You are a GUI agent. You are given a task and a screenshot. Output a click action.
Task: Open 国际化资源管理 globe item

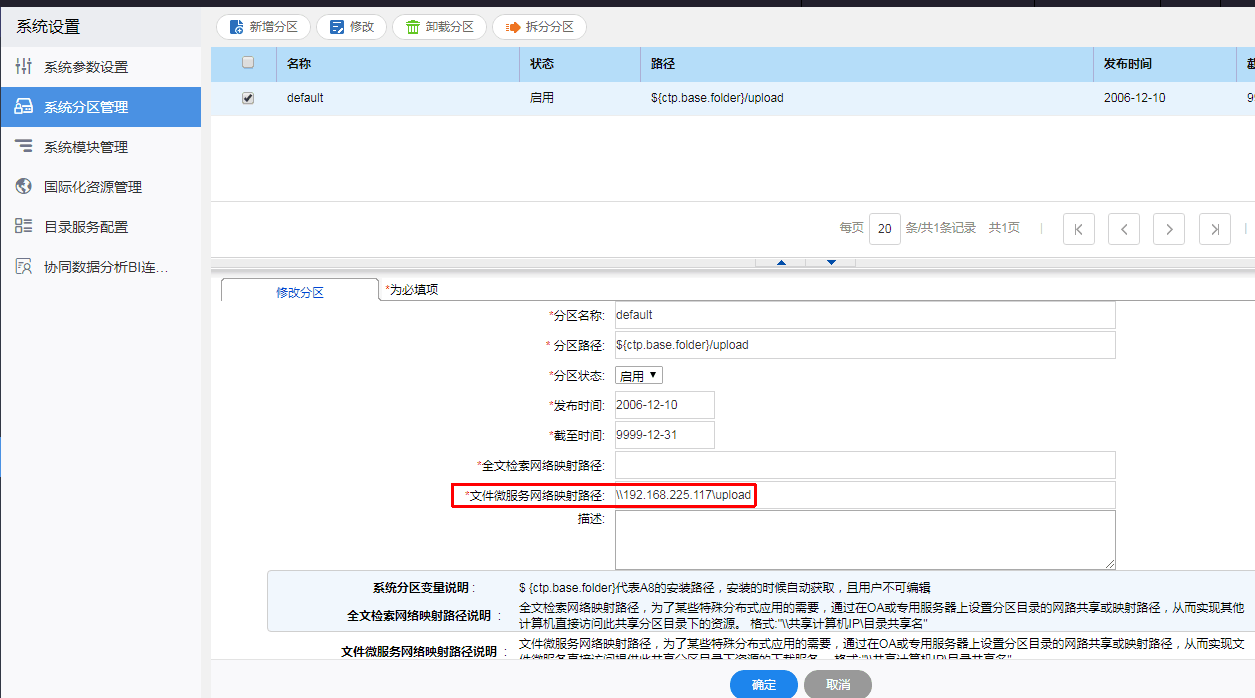pos(92,187)
